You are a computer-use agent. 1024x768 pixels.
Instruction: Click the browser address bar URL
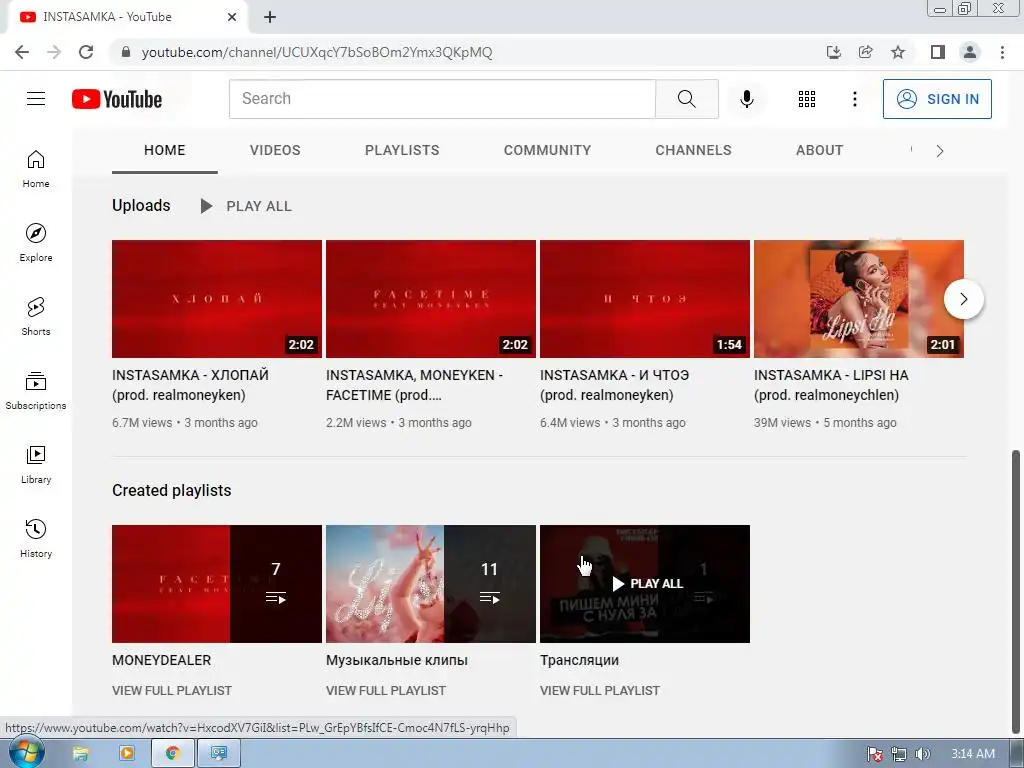(x=317, y=52)
